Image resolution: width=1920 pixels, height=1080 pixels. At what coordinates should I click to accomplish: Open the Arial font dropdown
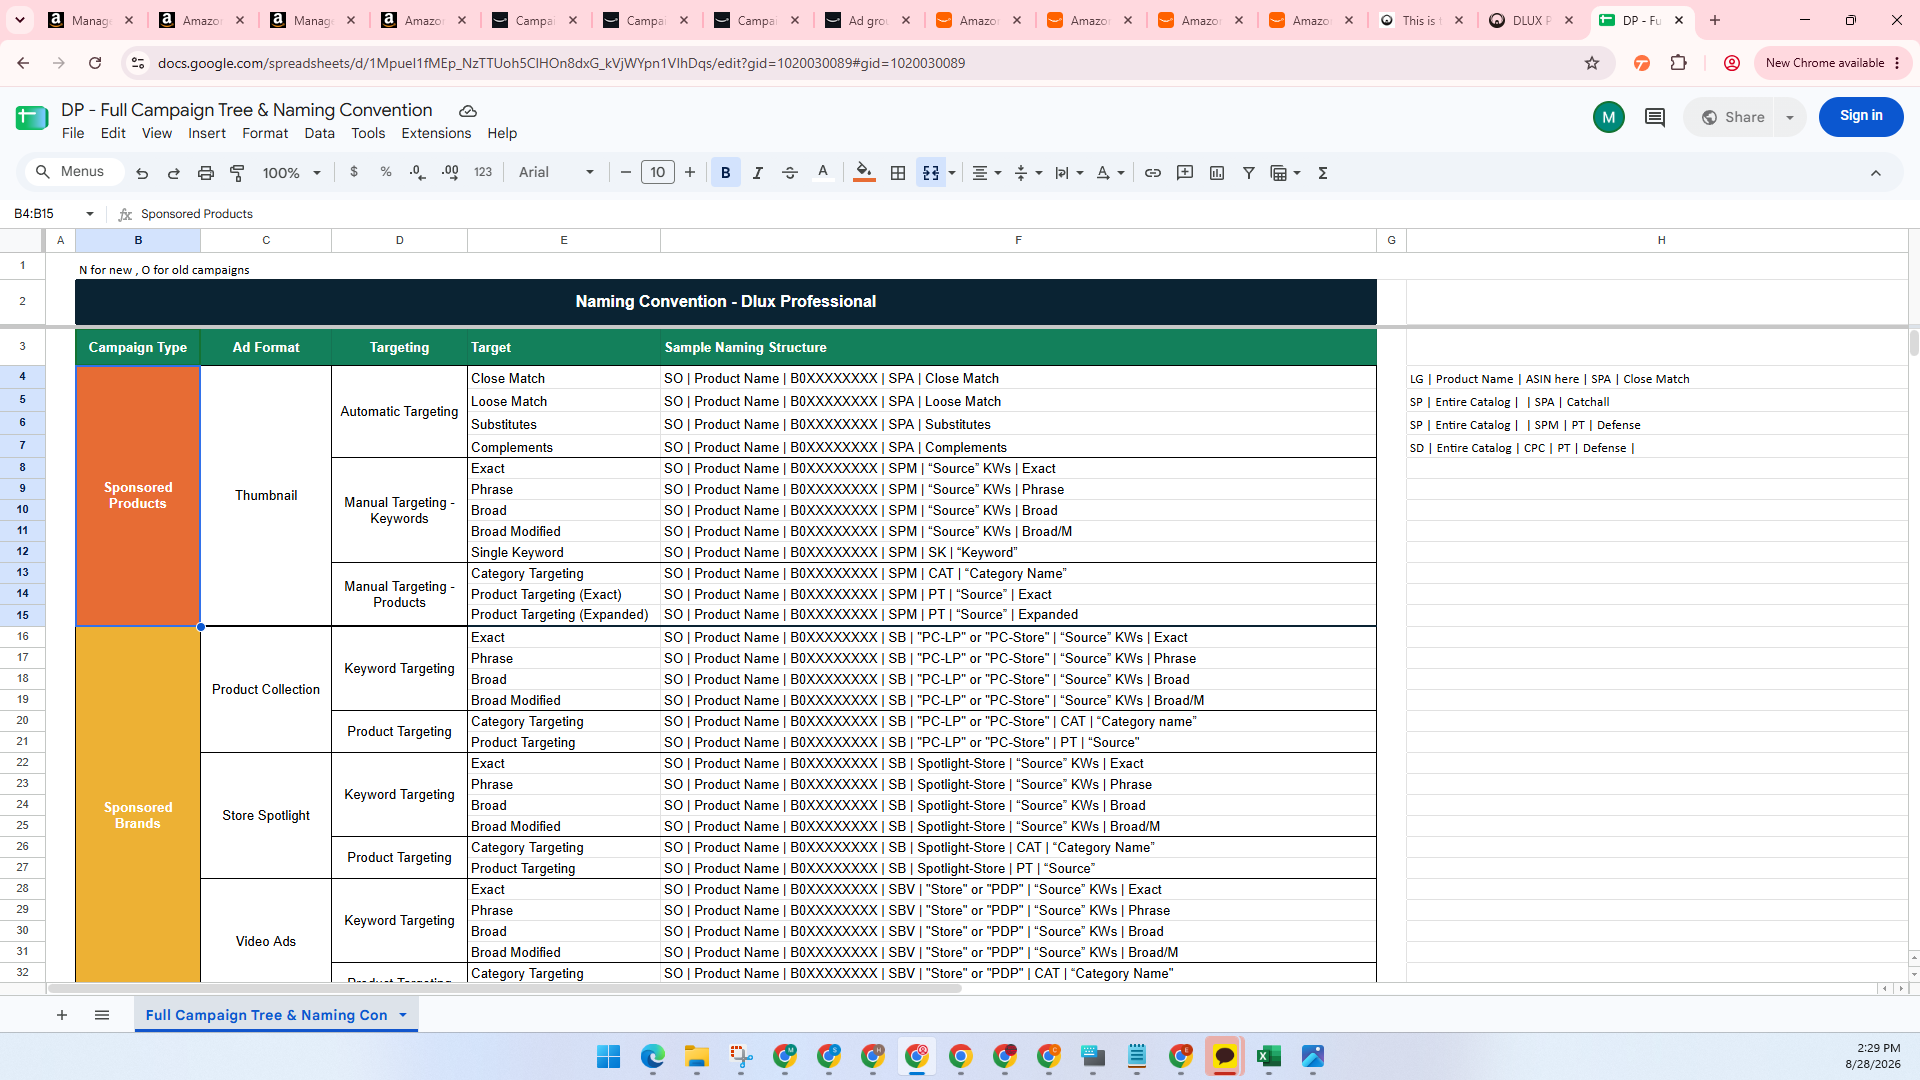click(556, 173)
